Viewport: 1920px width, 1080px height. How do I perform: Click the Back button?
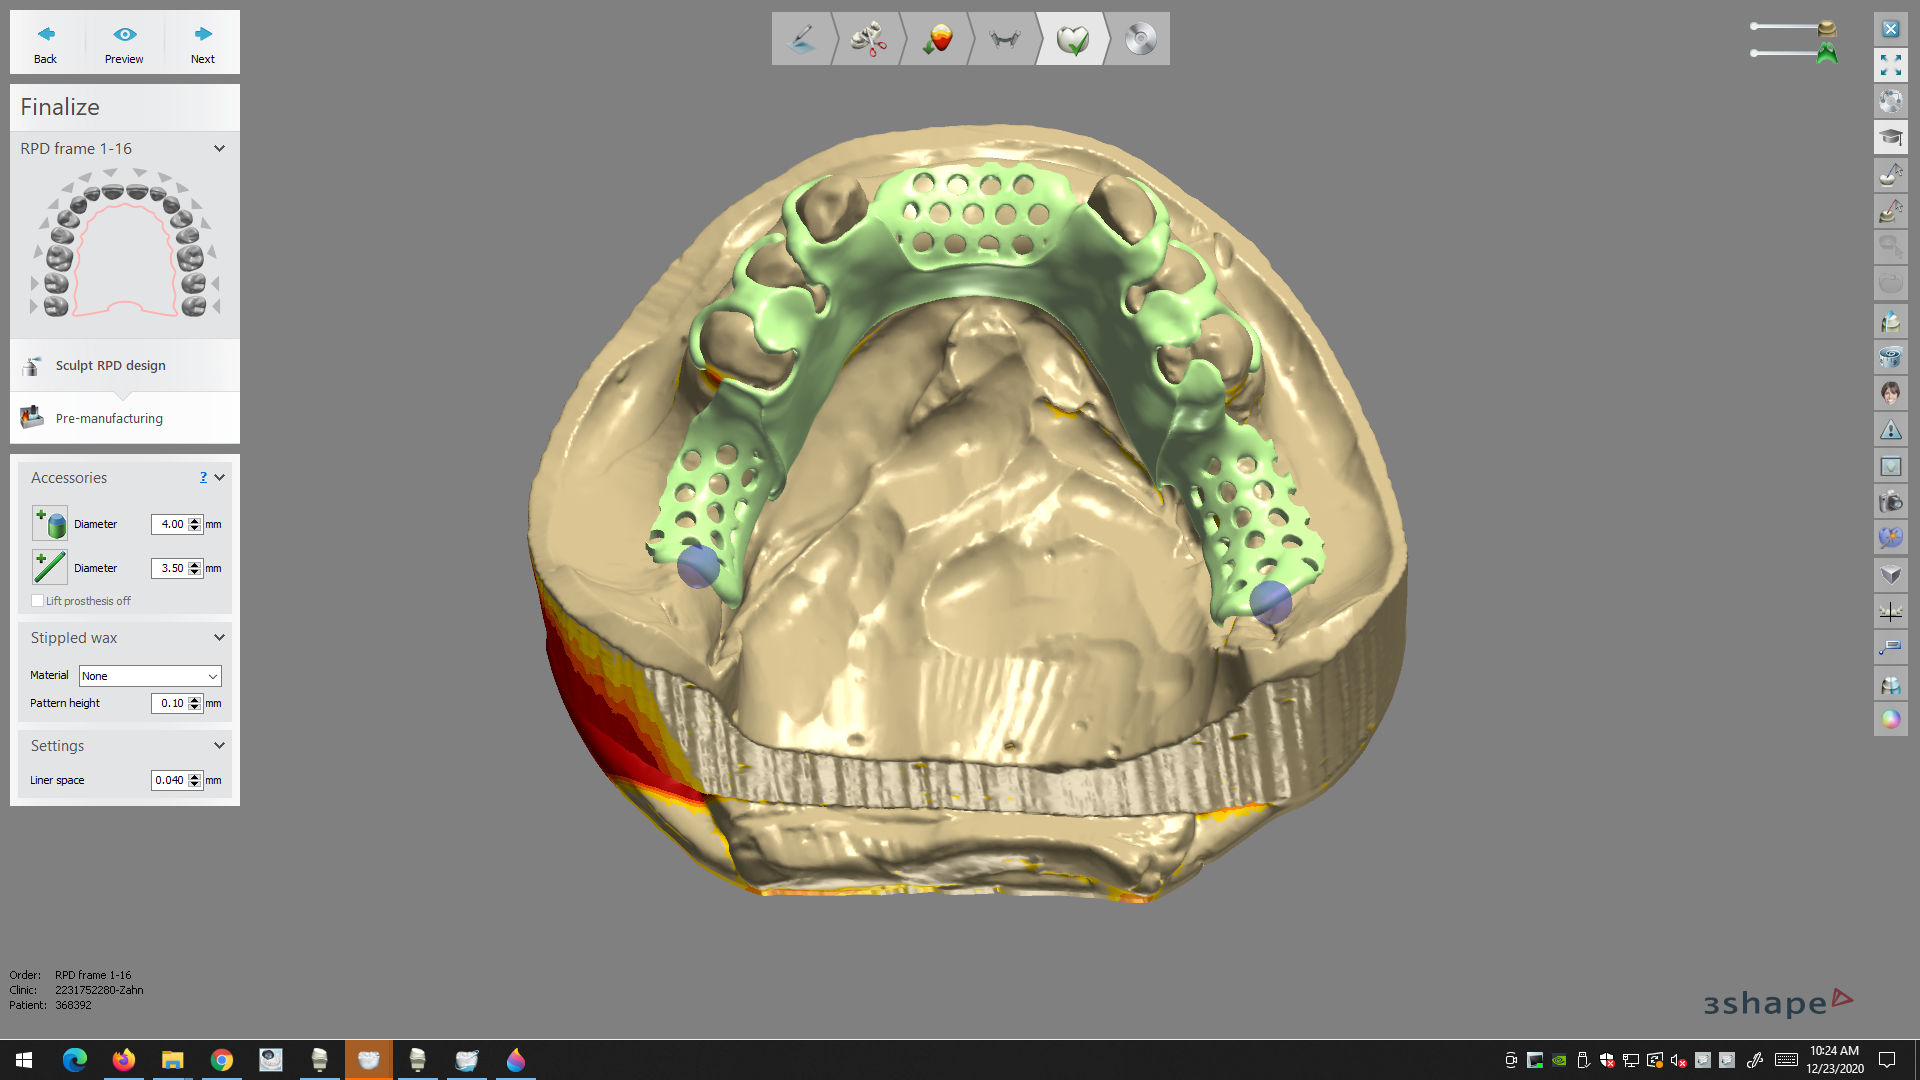(46, 43)
